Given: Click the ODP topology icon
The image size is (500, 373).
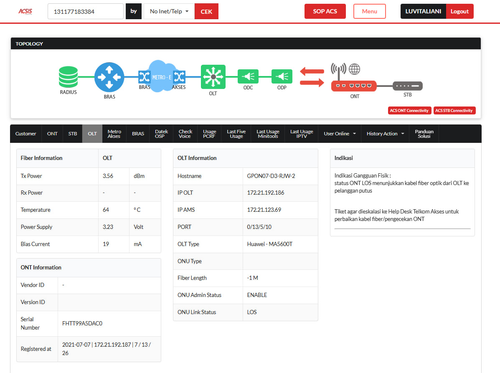Looking at the screenshot, I should click(x=282, y=77).
